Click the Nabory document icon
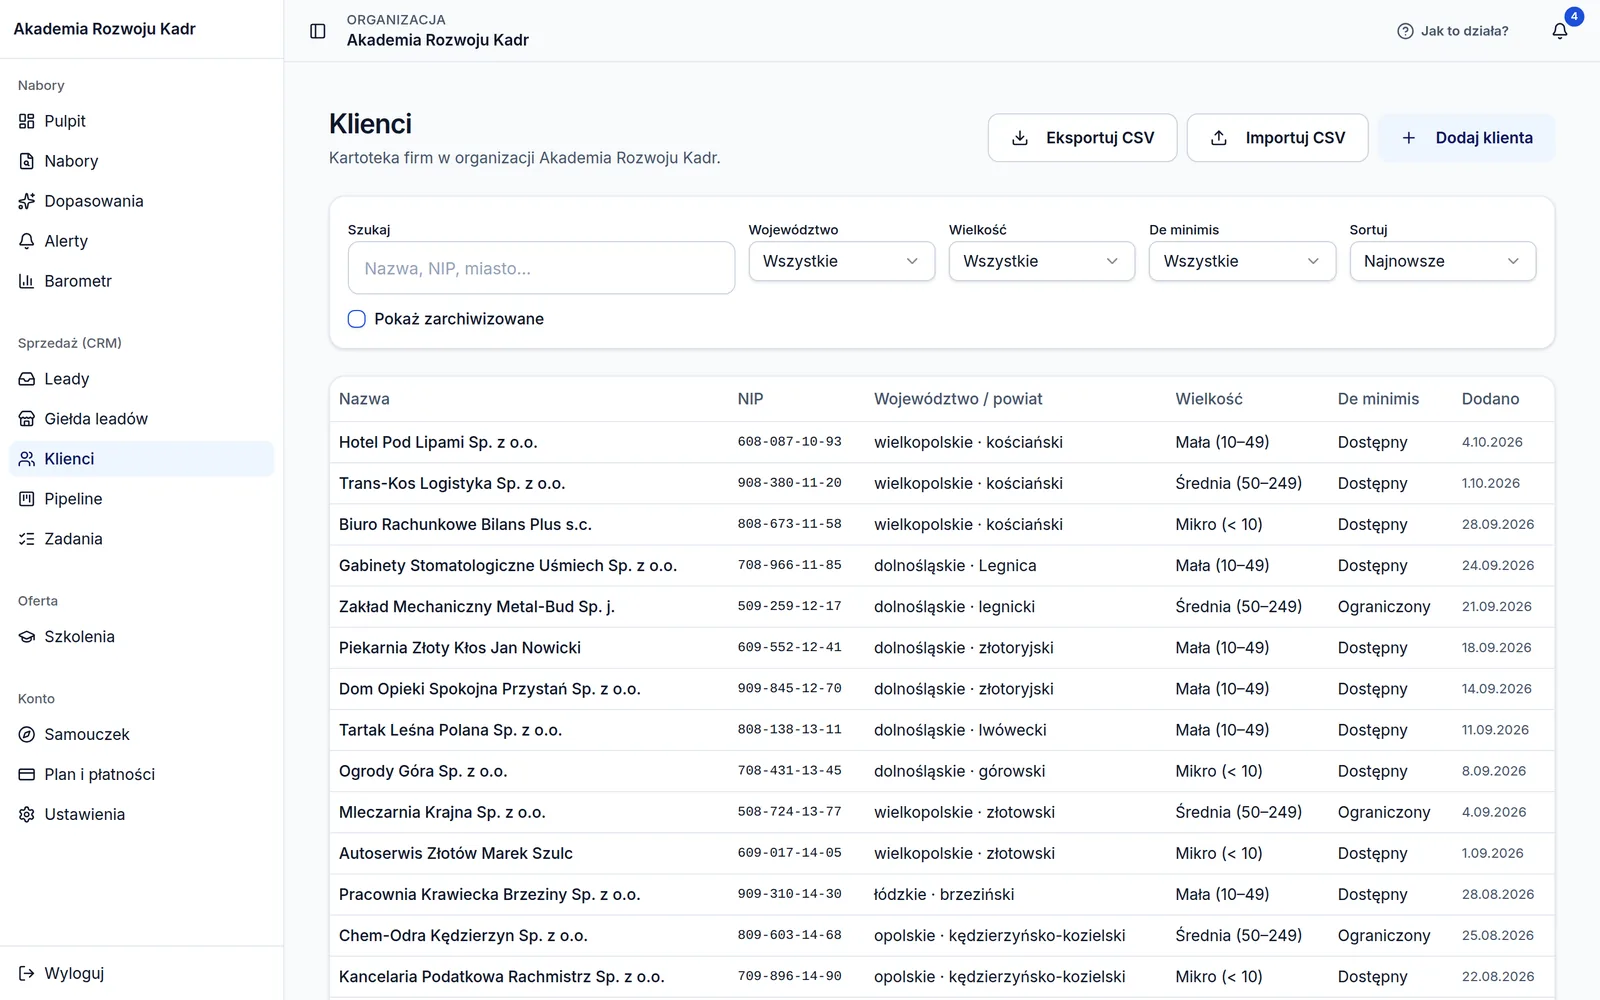This screenshot has width=1600, height=1000. point(27,161)
